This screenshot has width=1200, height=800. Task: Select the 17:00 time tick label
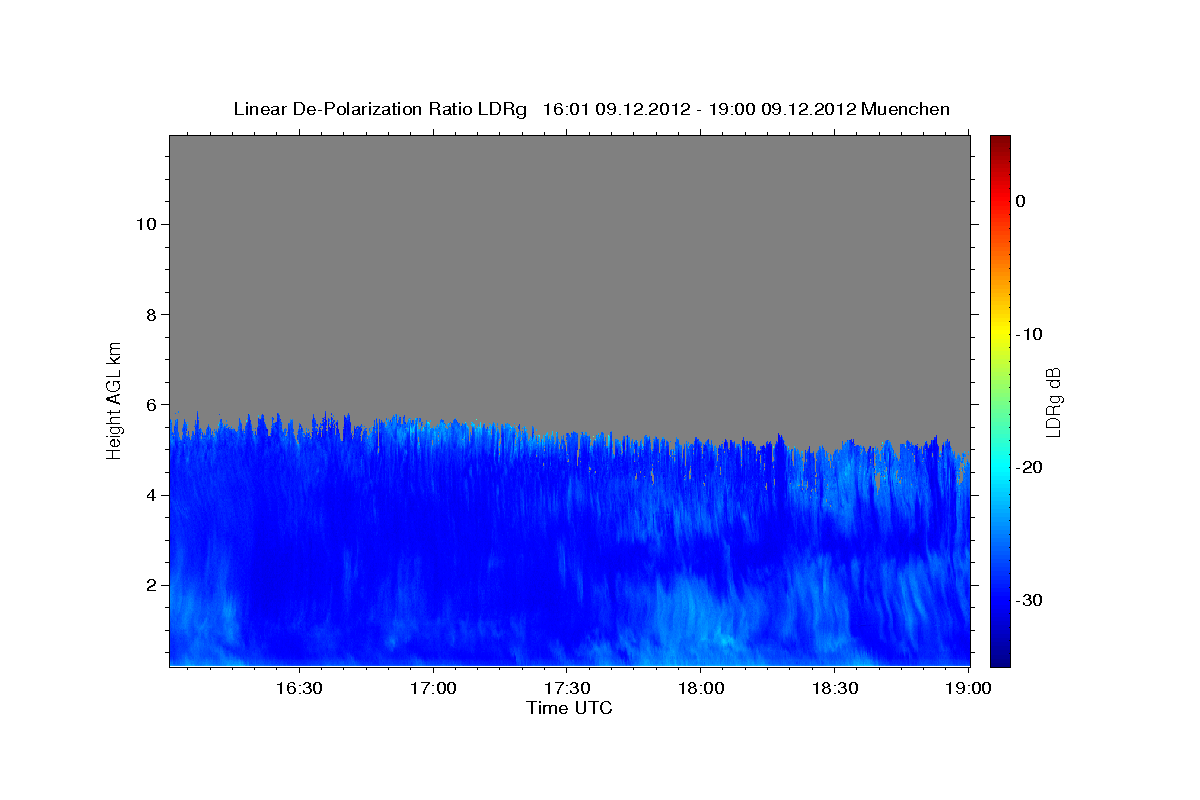(432, 689)
